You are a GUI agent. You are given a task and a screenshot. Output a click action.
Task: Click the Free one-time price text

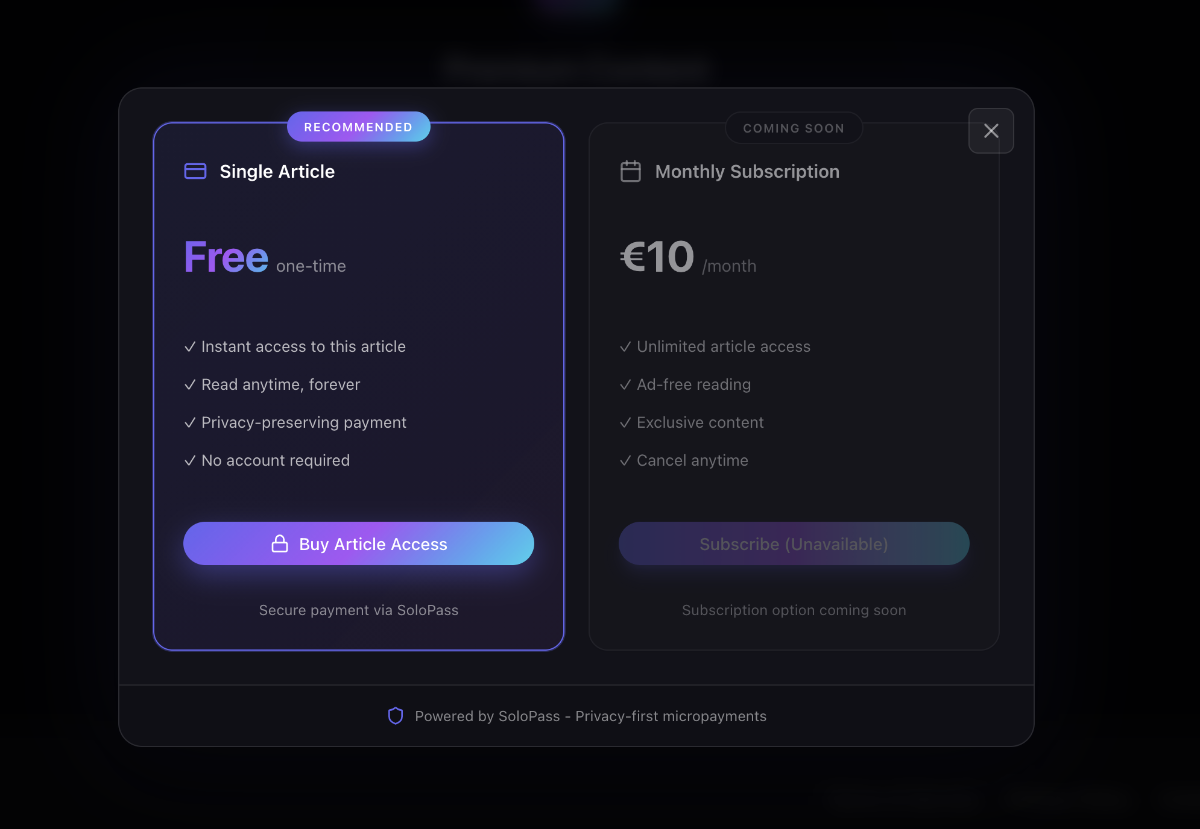[264, 258]
